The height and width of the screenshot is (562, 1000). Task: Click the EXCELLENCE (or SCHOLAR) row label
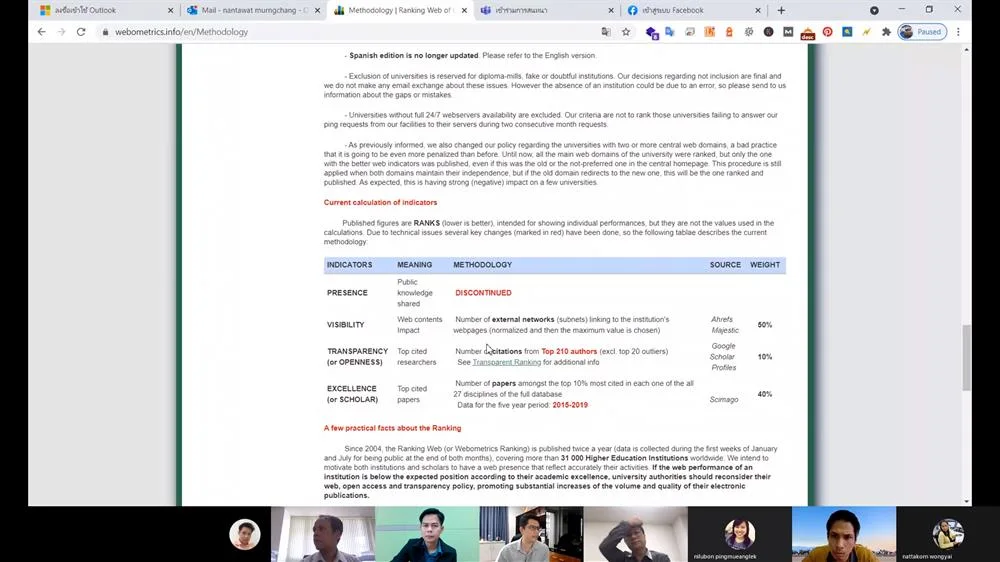(x=352, y=394)
